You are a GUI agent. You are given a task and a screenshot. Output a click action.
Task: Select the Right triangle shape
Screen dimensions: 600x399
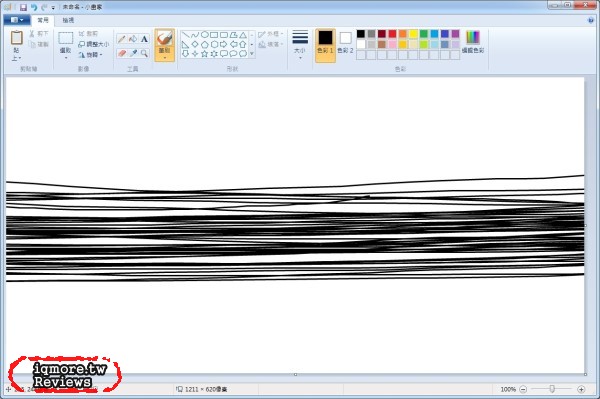[x=186, y=44]
